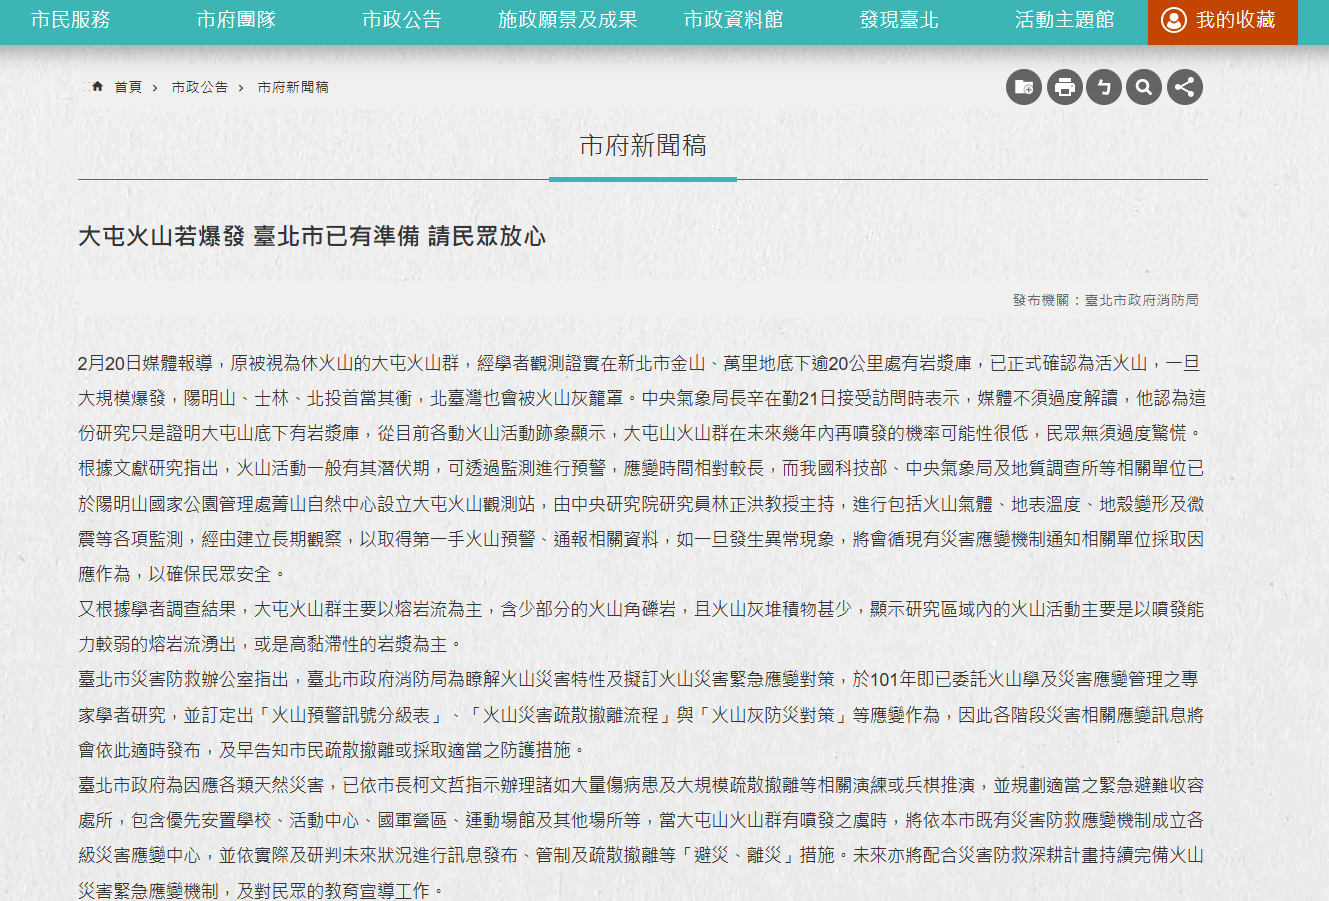The height and width of the screenshot is (901, 1329).
Task: Open search with the magnifier icon
Action: [x=1144, y=87]
